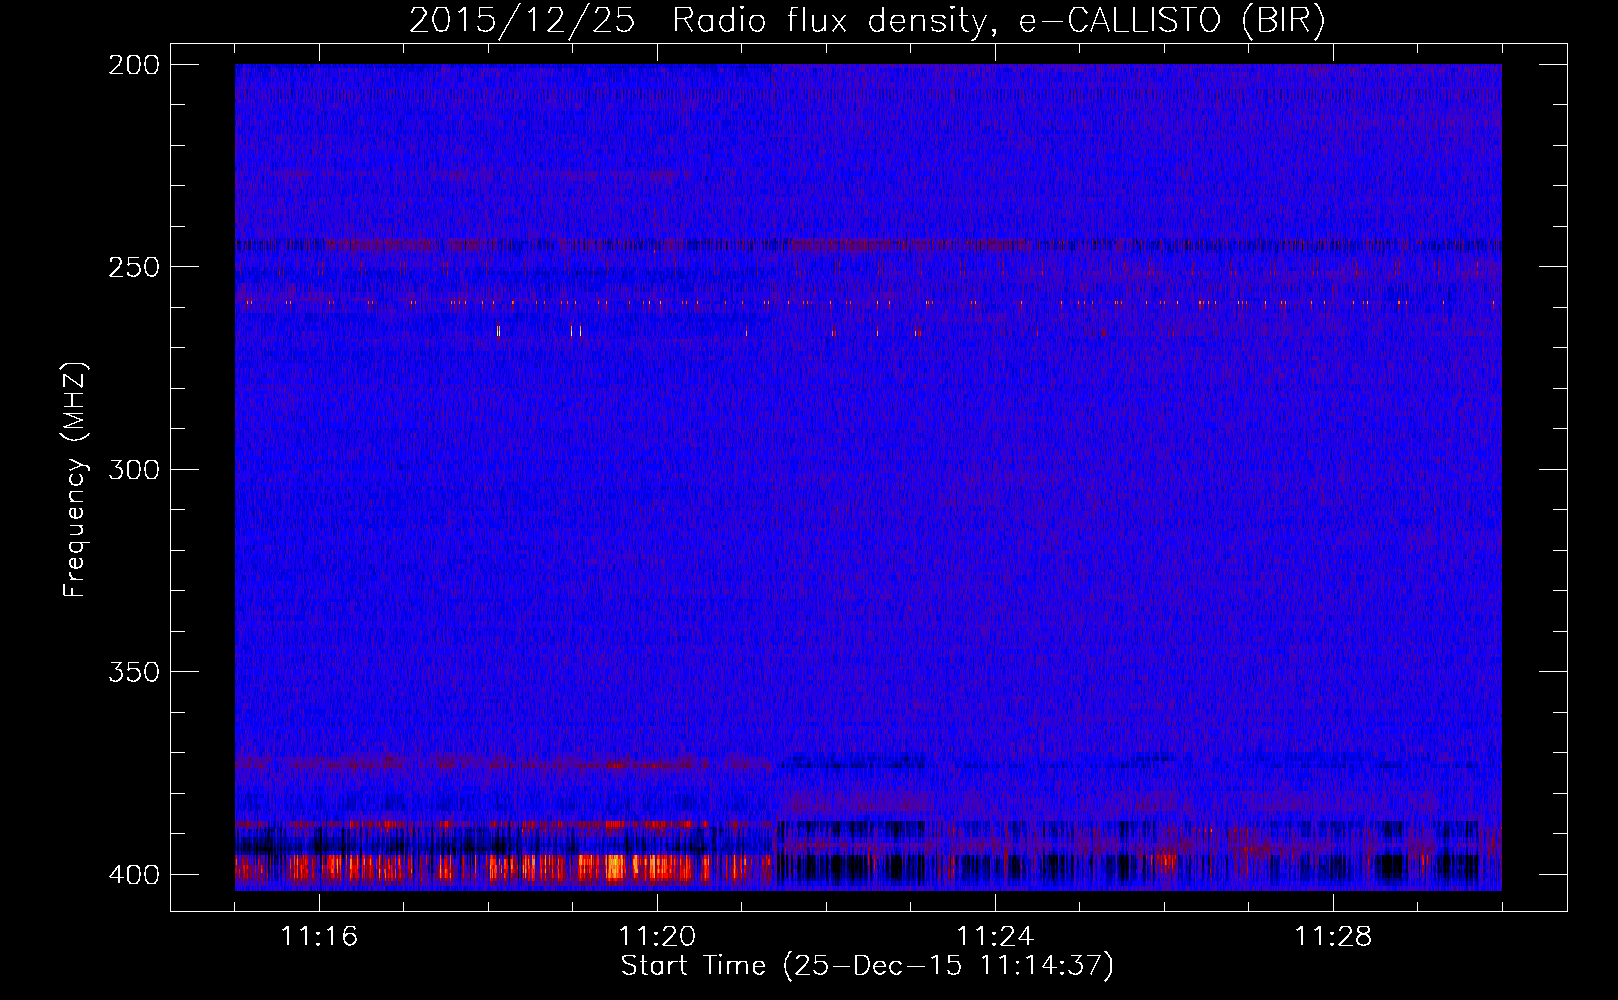
Task: Click the 'Frequency (MHZ)' axis label
Action: pyautogui.click(x=75, y=480)
